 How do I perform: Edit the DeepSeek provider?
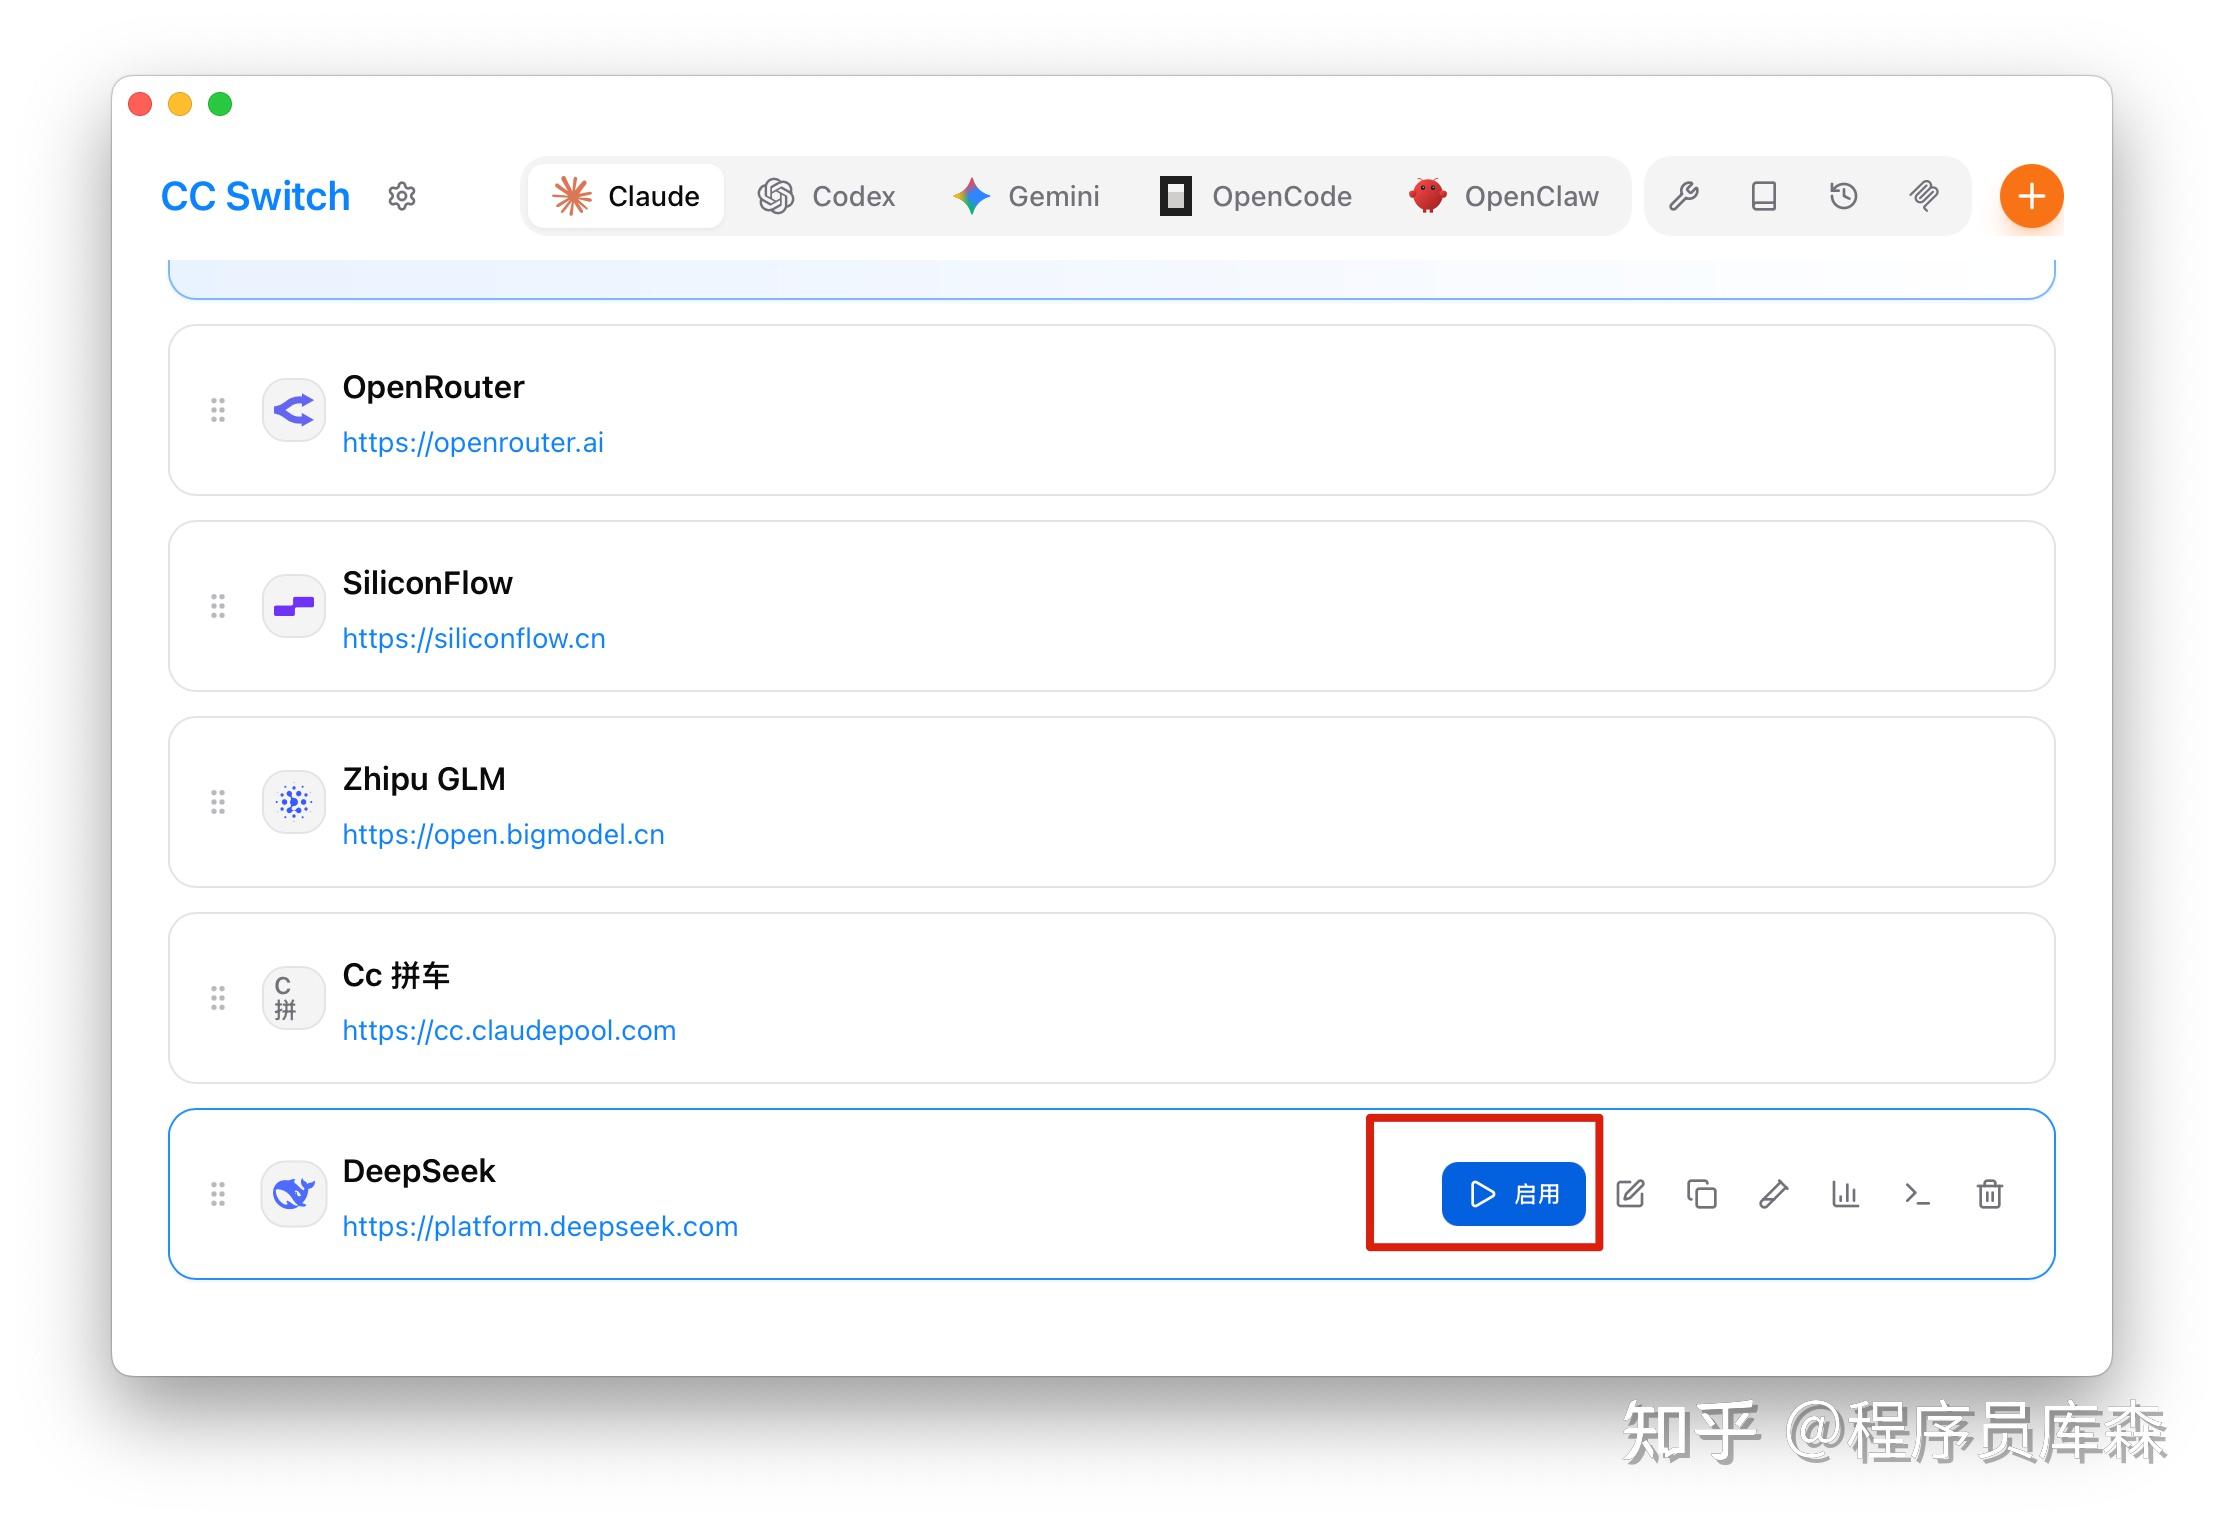(x=1631, y=1194)
